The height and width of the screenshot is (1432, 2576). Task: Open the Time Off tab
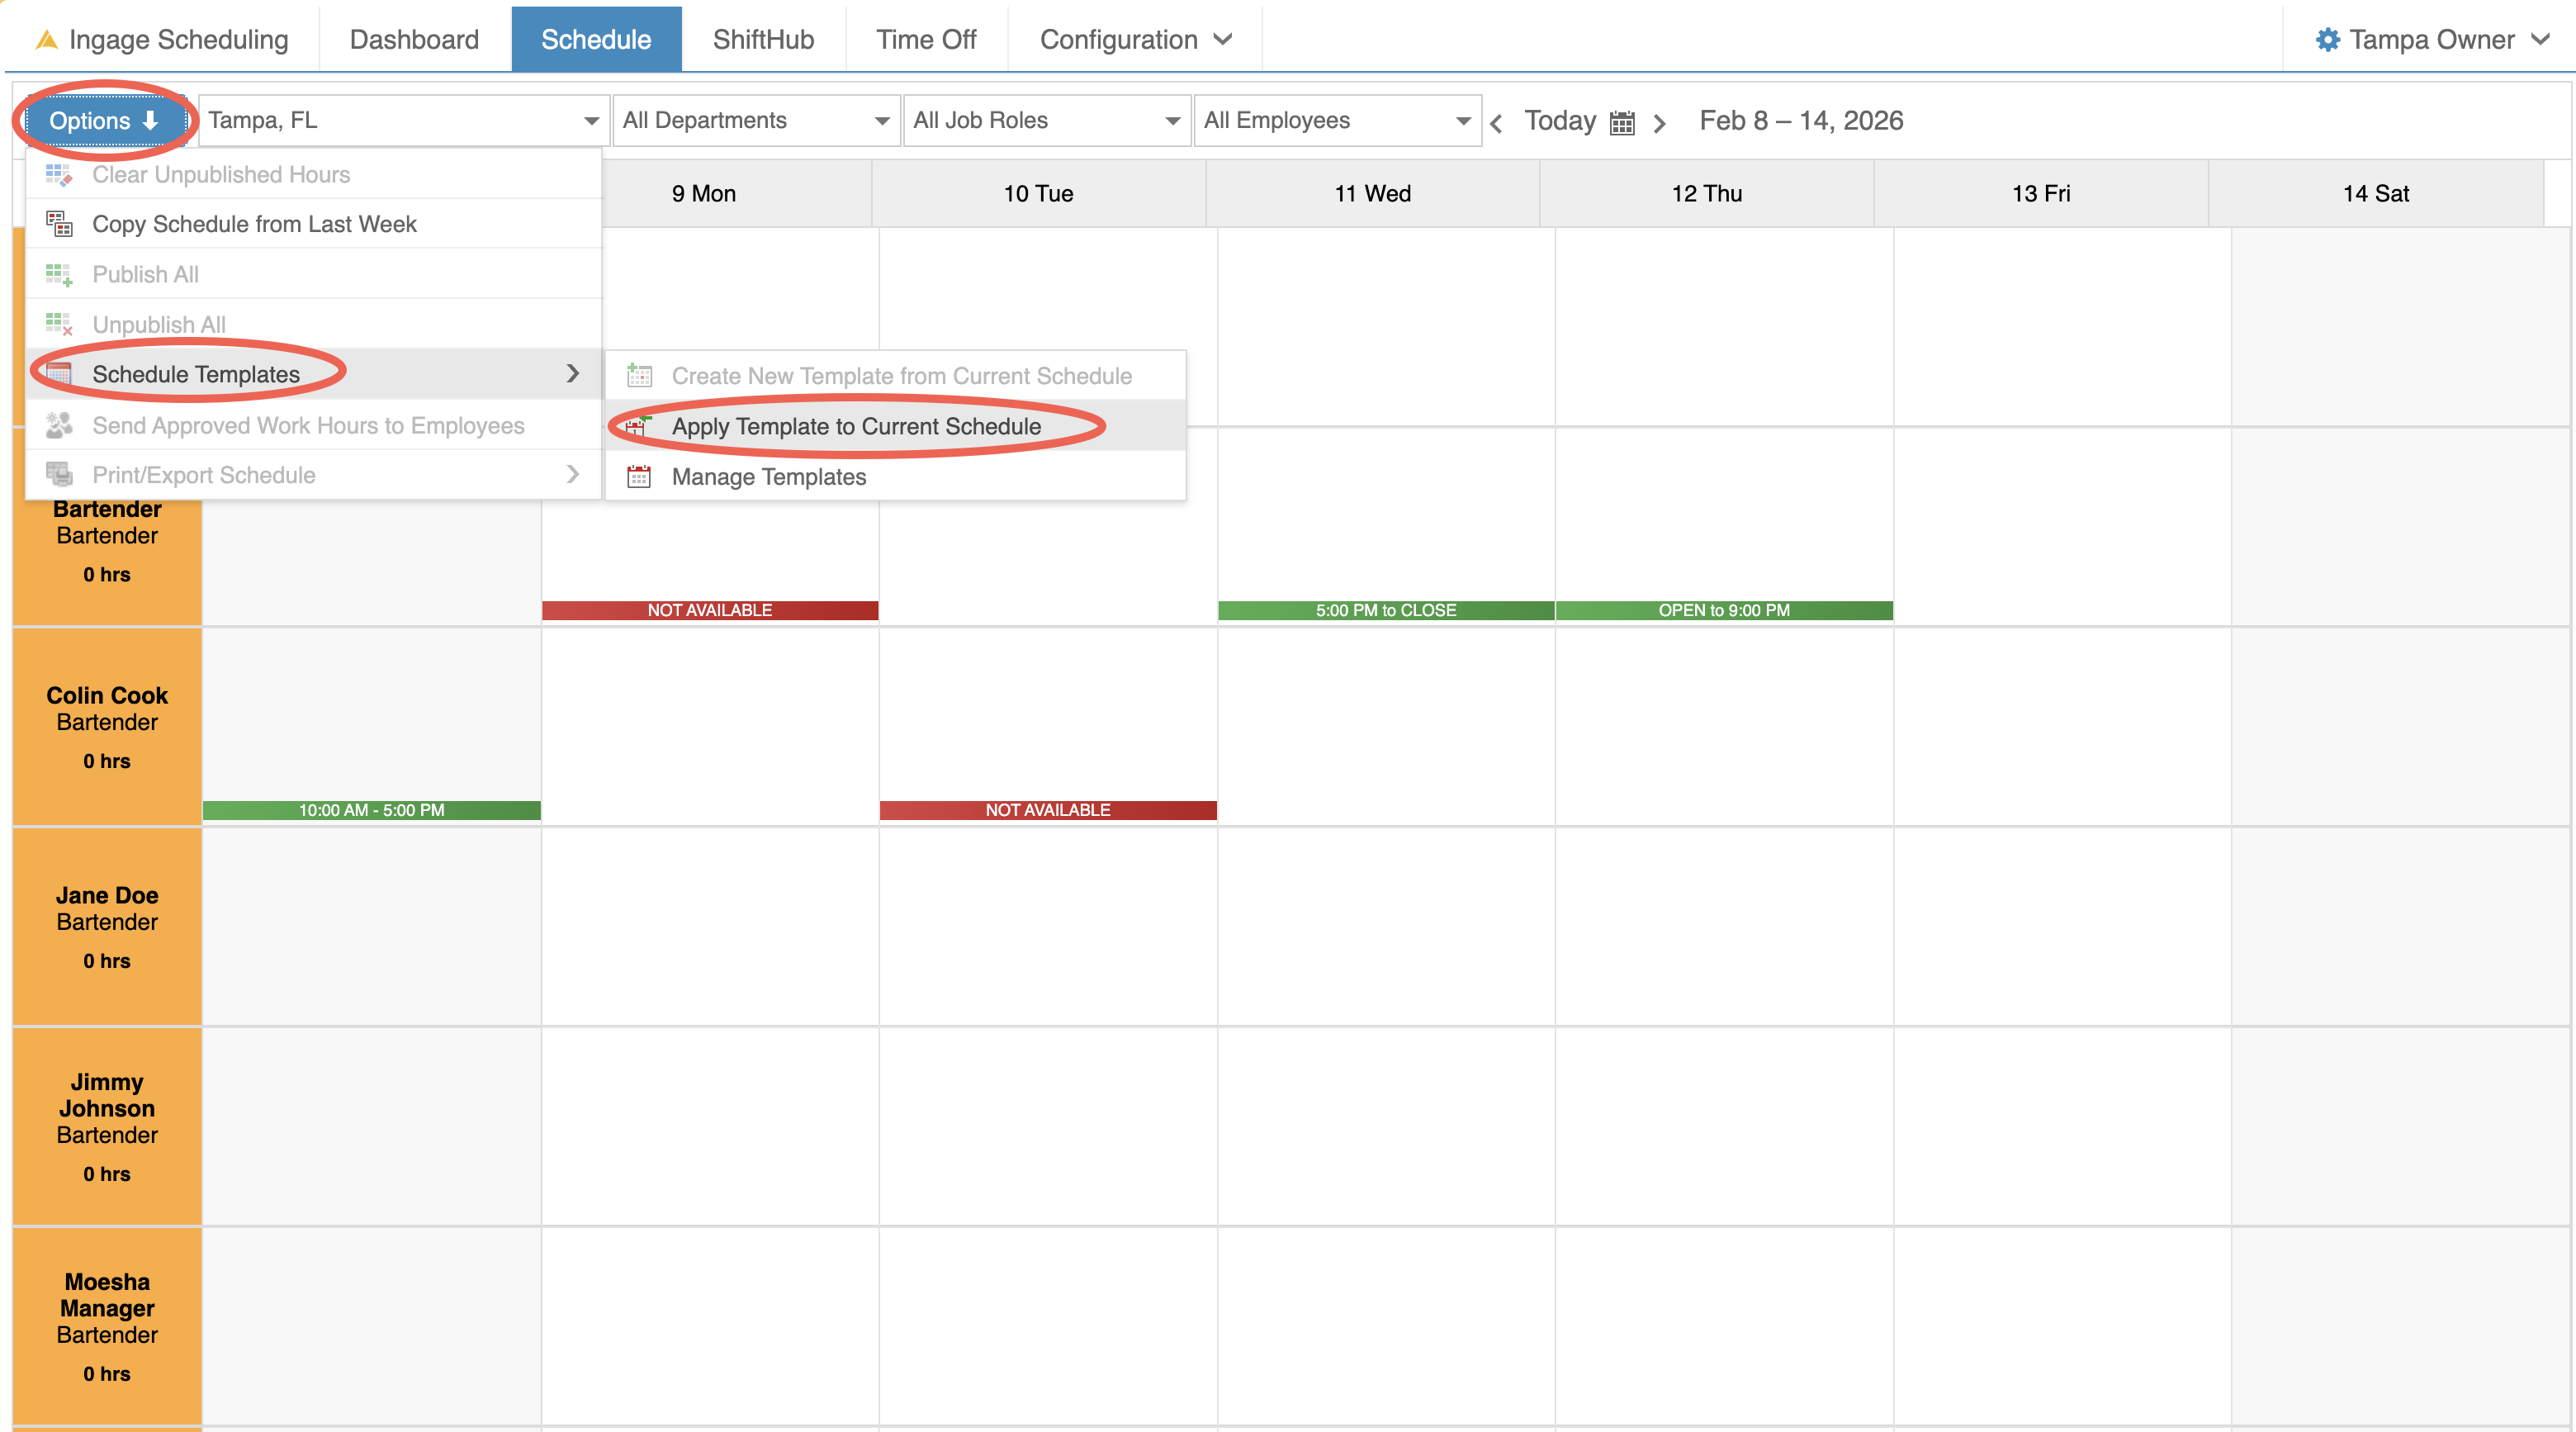click(925, 40)
